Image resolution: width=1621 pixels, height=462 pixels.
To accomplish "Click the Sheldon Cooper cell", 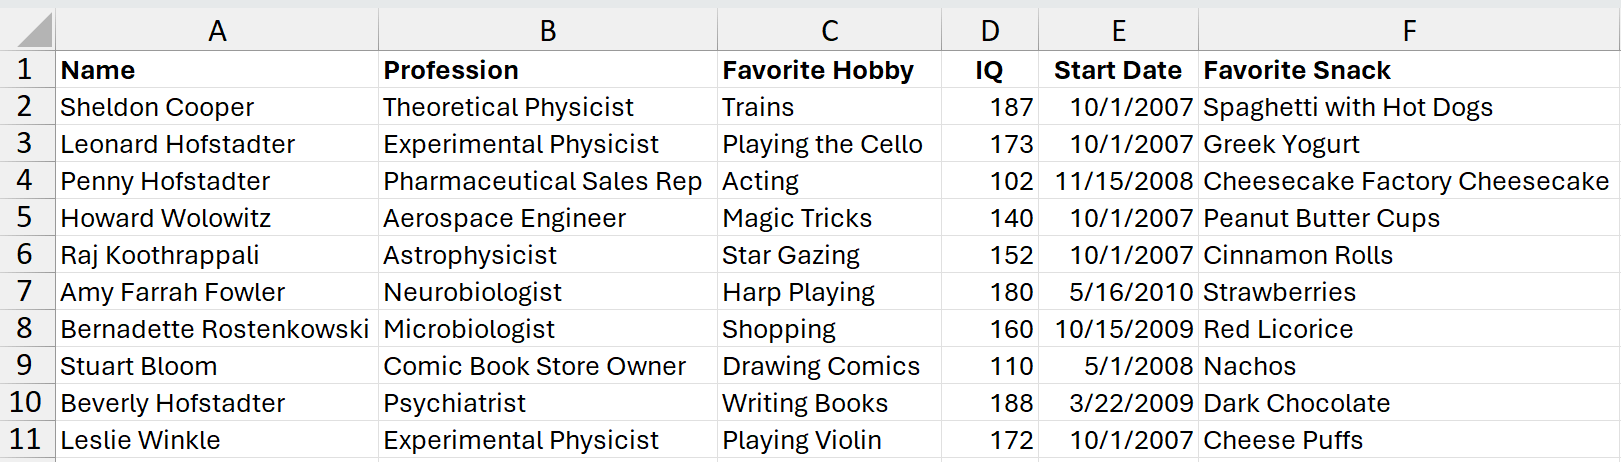I will (x=157, y=107).
